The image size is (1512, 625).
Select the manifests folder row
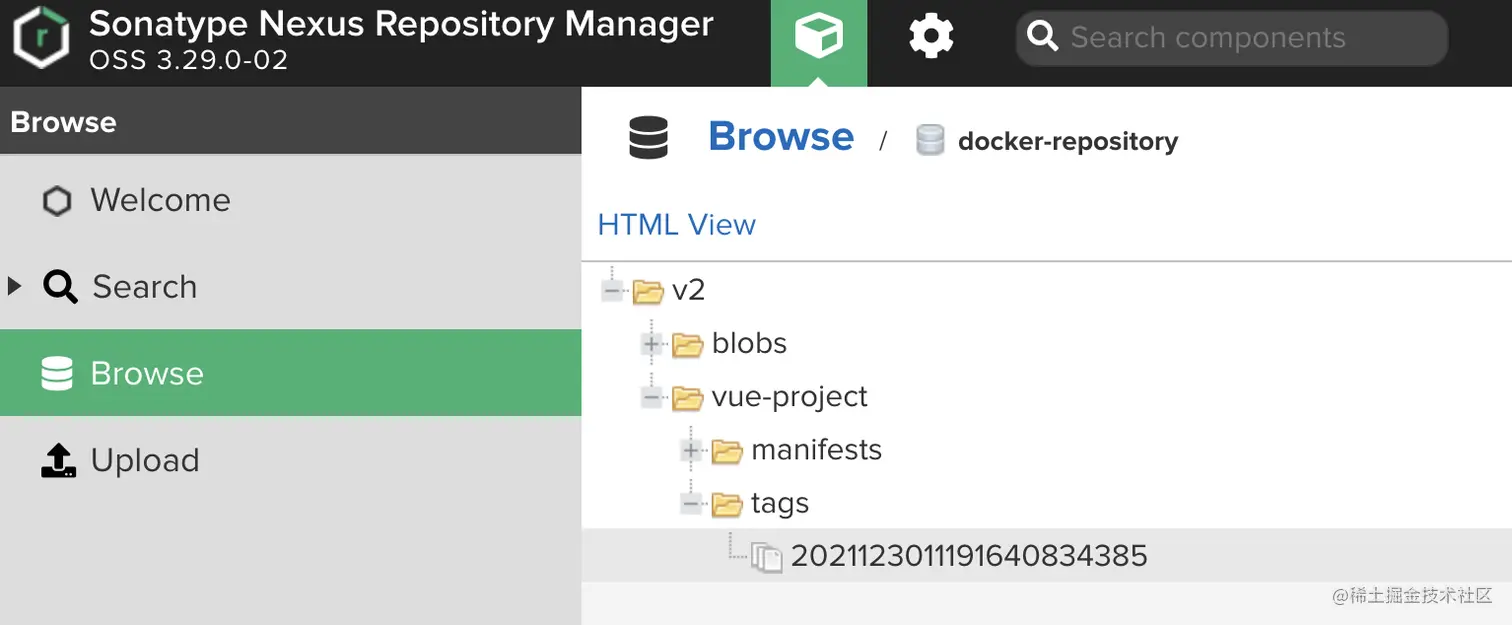pos(1046,449)
